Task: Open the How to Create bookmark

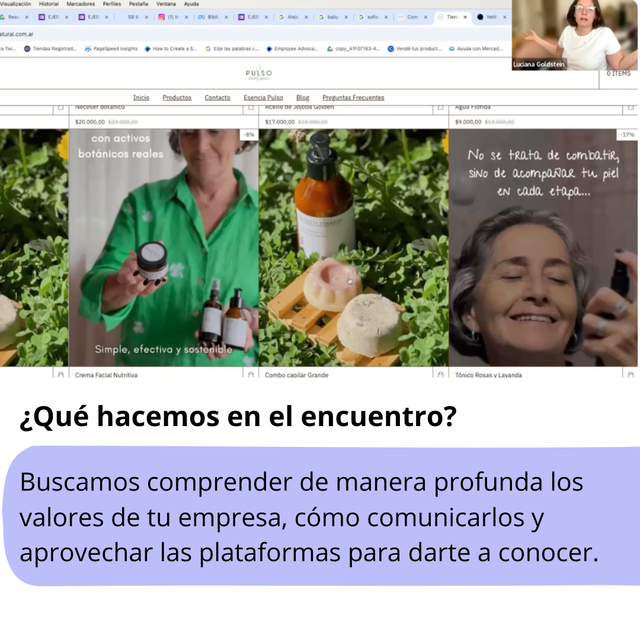Action: click(173, 48)
